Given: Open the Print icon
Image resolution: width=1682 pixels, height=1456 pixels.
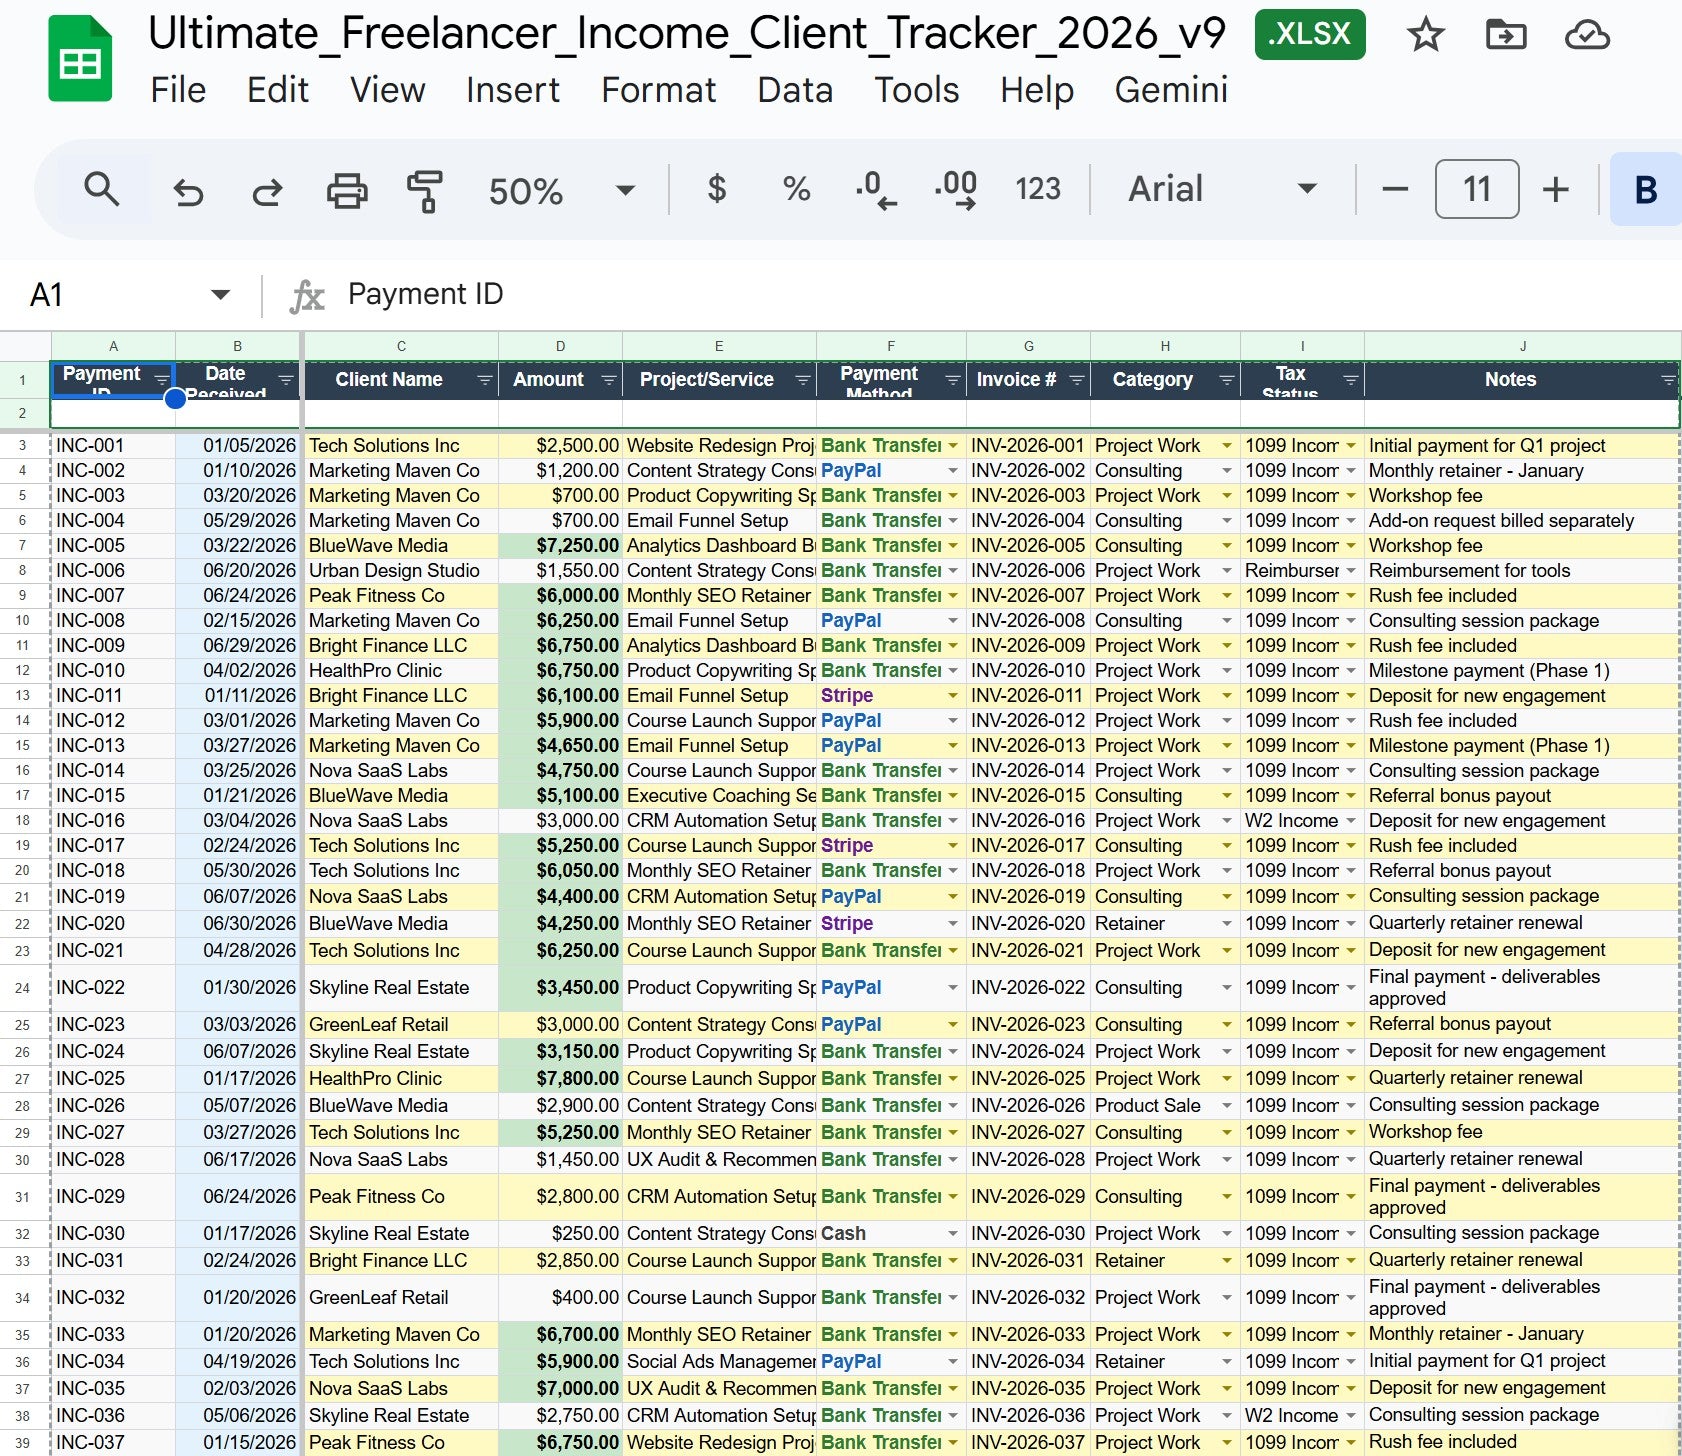Looking at the screenshot, I should coord(345,190).
